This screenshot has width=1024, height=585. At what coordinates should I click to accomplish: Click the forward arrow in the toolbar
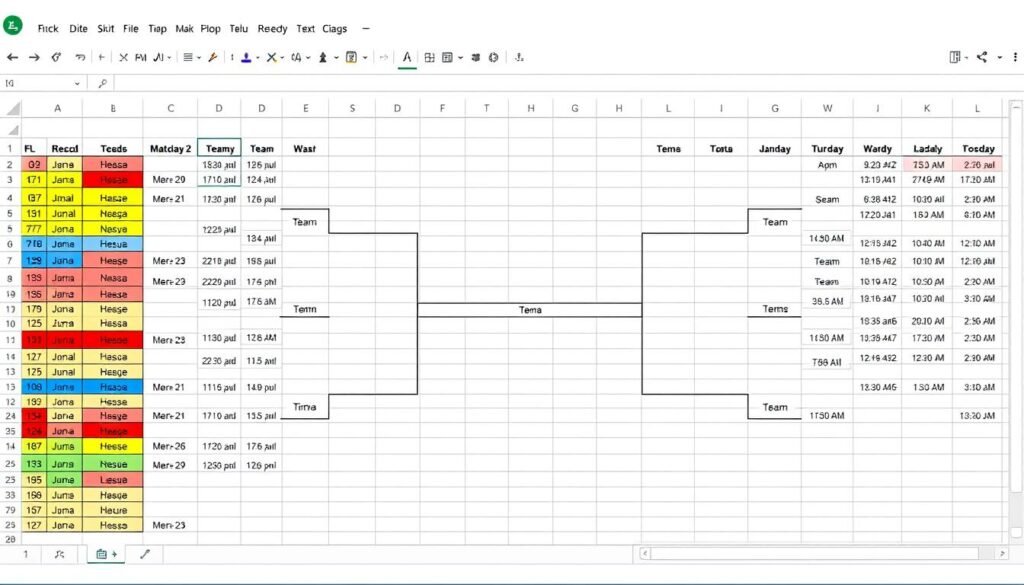pos(34,58)
